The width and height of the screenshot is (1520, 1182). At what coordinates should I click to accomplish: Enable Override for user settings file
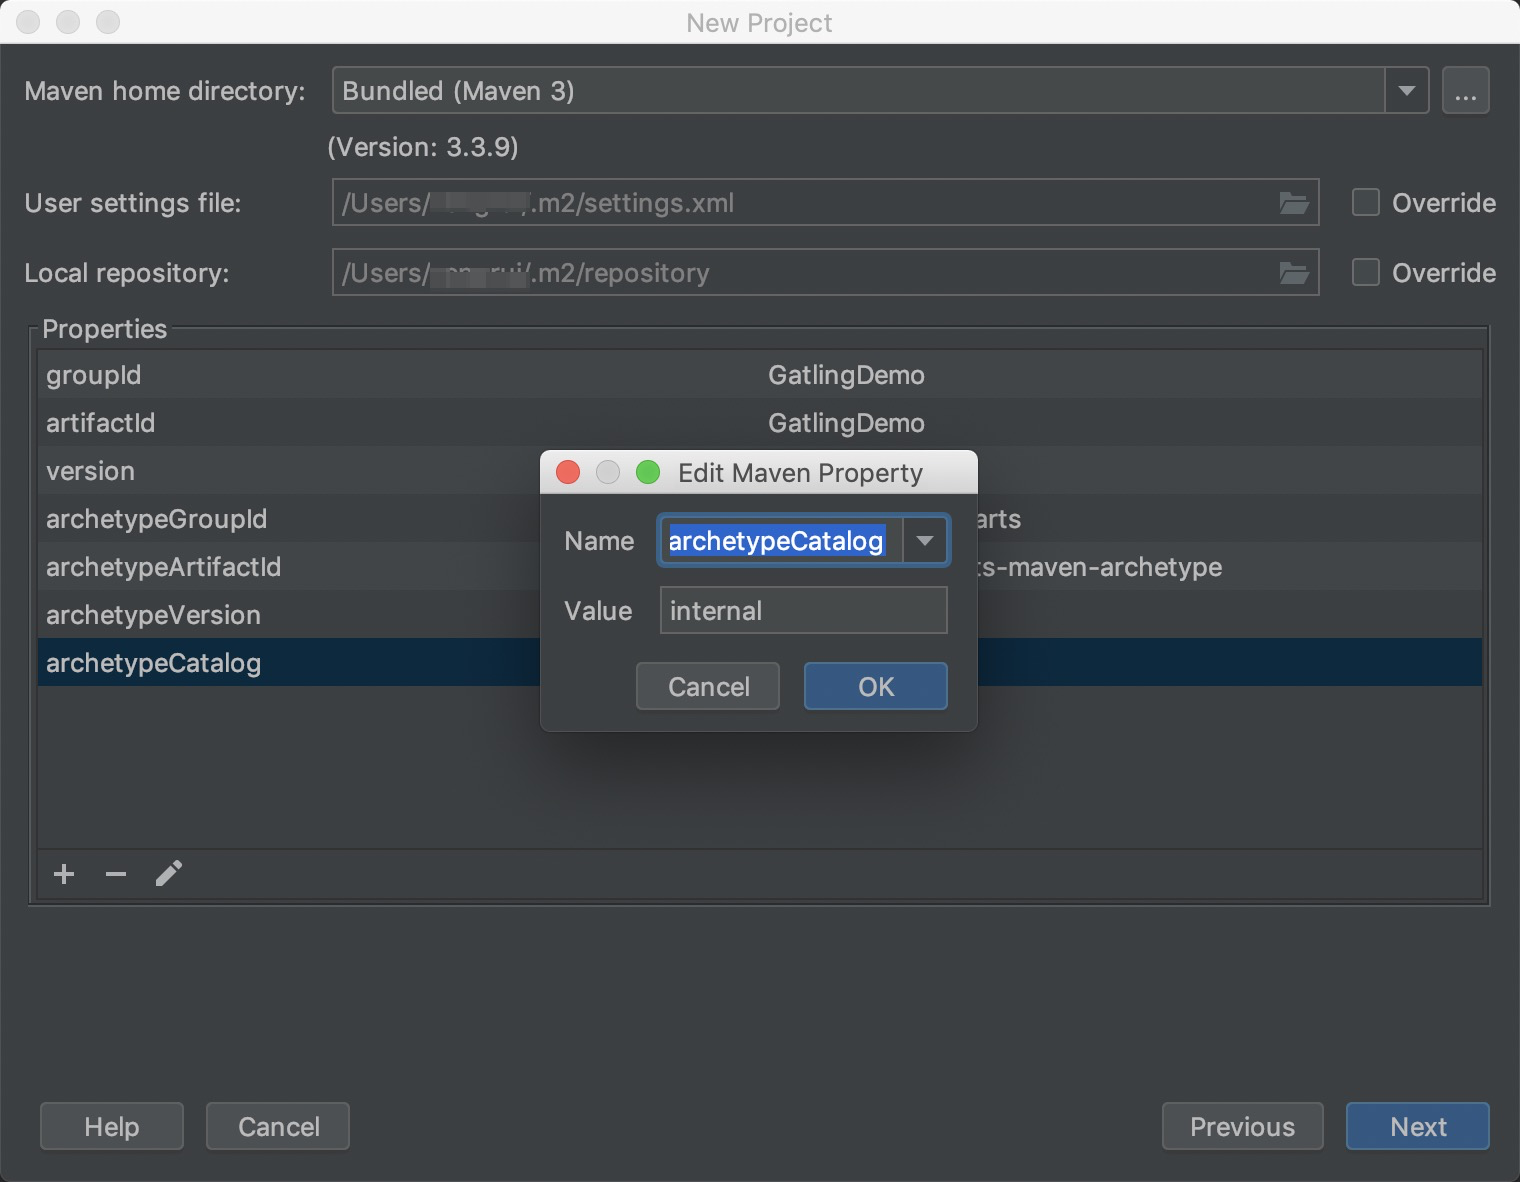click(x=1366, y=203)
